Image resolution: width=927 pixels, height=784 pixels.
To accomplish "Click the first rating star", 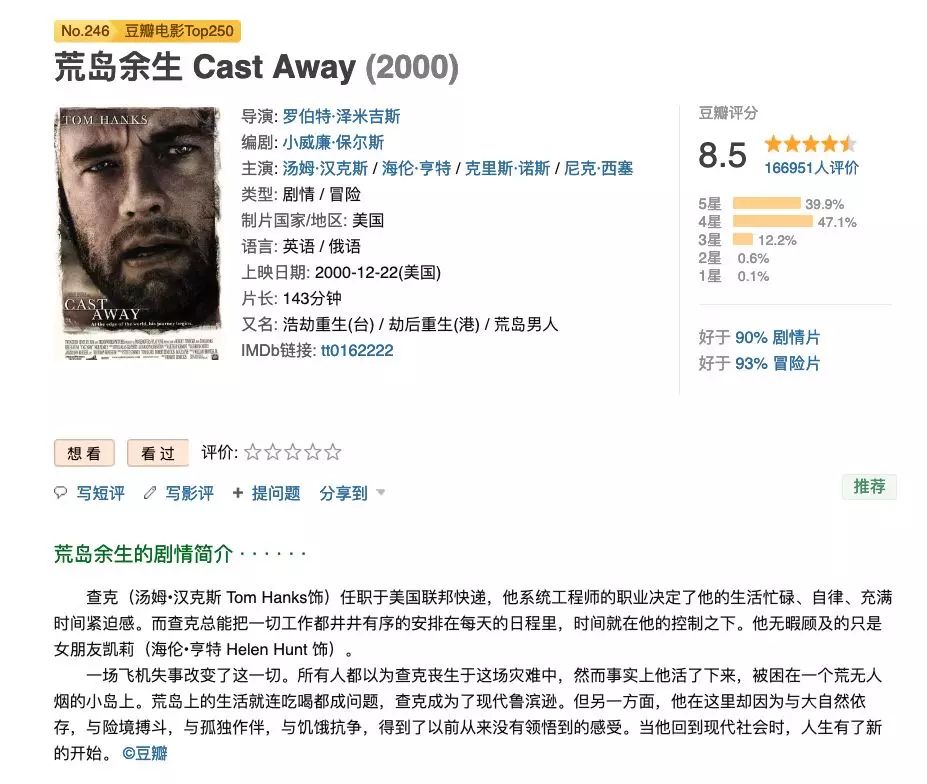I will pos(252,453).
